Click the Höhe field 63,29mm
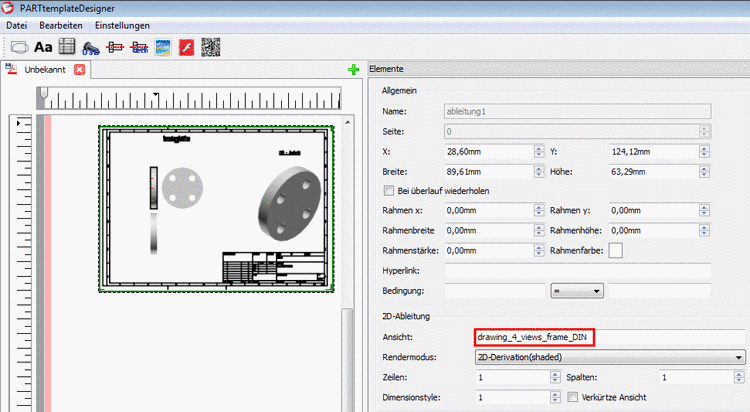 [x=654, y=172]
